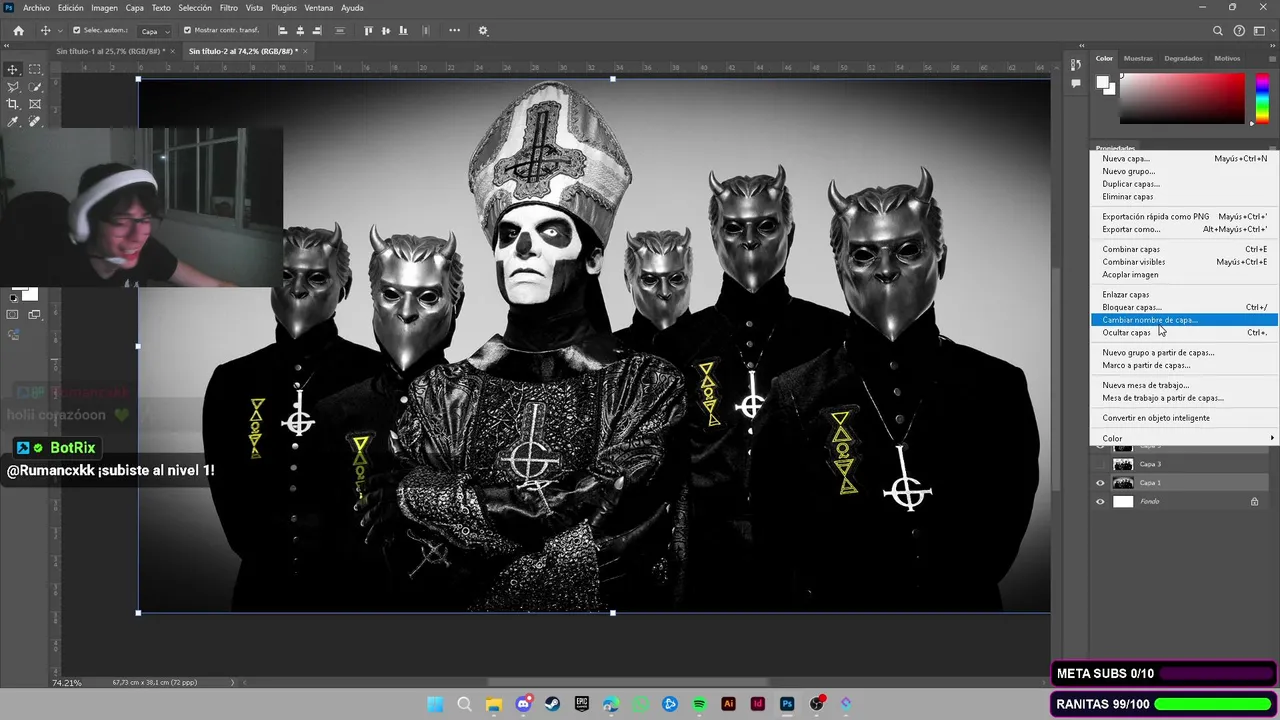
Task: Open OBS Studio from the taskbar
Action: point(817,704)
